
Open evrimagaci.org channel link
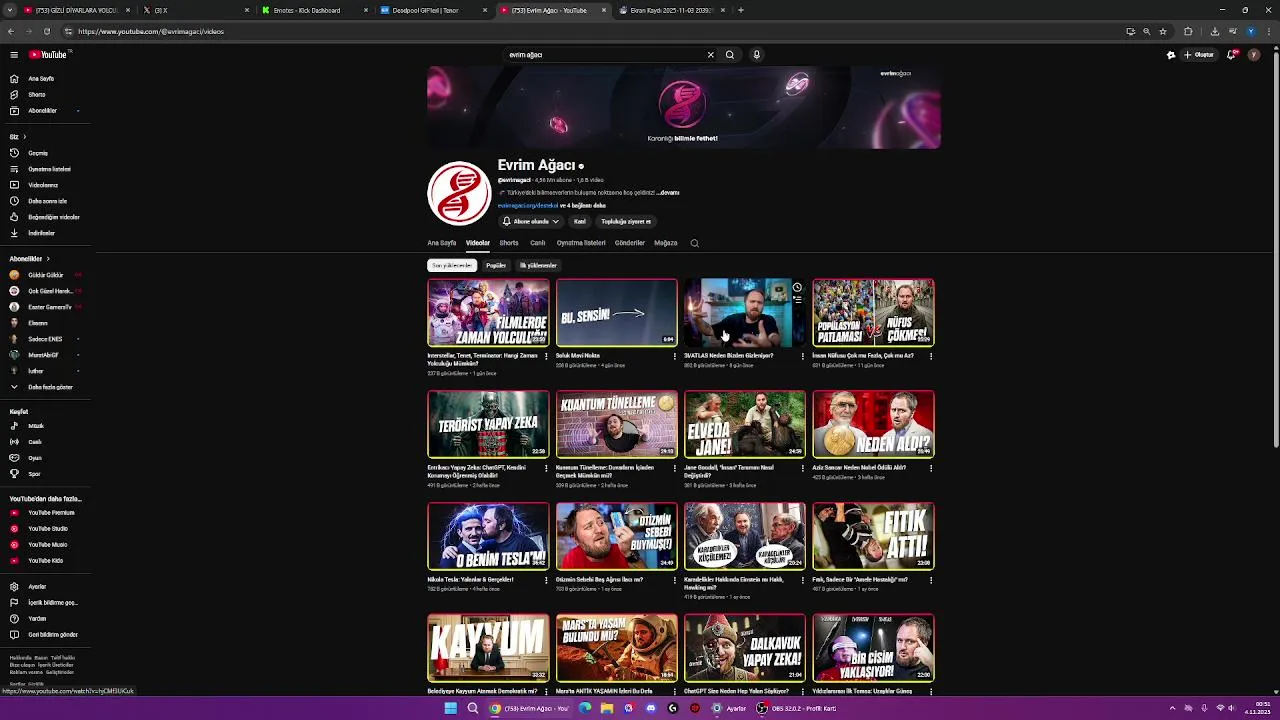click(528, 205)
